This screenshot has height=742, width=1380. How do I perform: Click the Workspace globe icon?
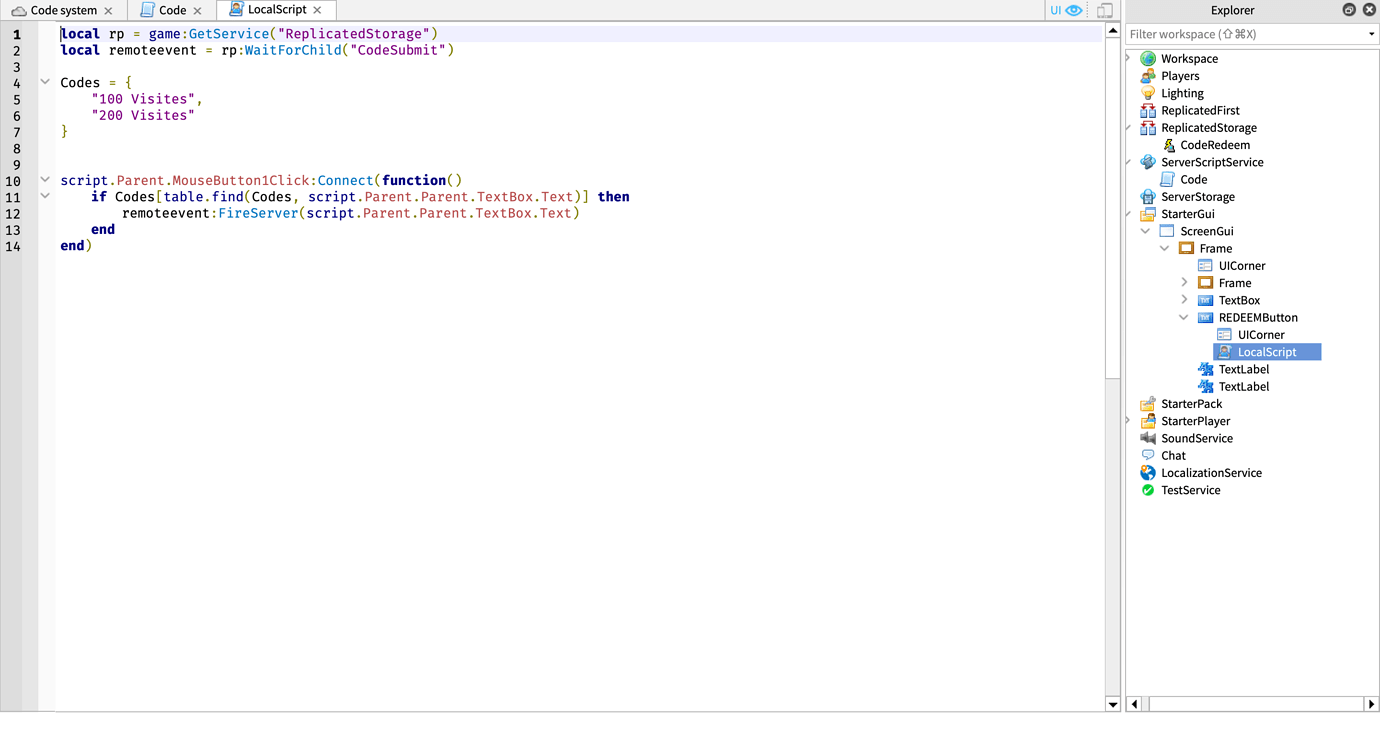tap(1147, 58)
